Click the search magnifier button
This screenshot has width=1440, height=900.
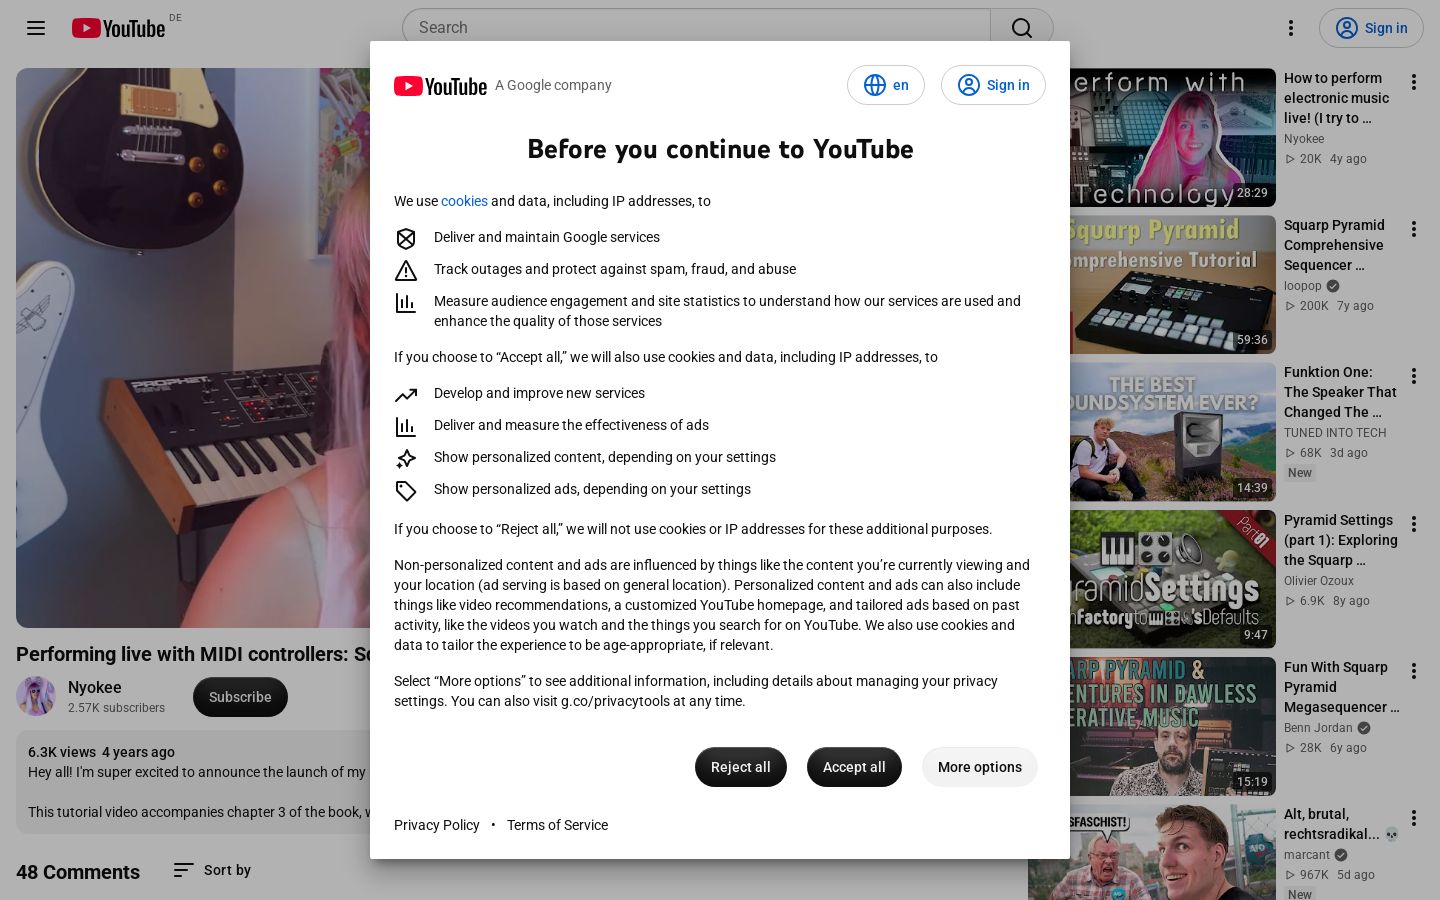pyautogui.click(x=1022, y=28)
